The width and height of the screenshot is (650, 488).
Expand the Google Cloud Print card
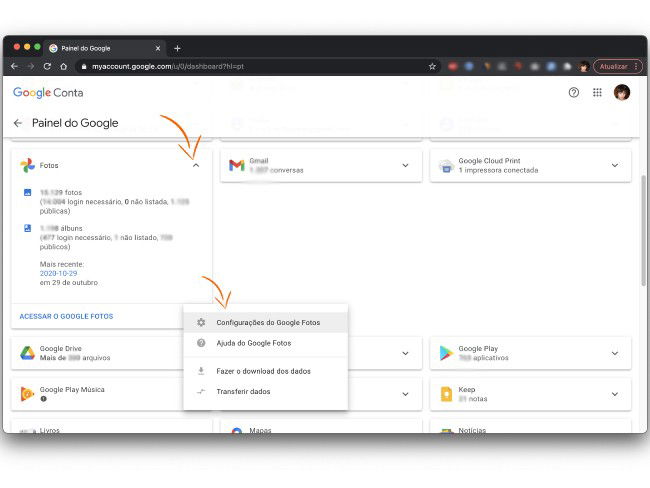pyautogui.click(x=615, y=165)
